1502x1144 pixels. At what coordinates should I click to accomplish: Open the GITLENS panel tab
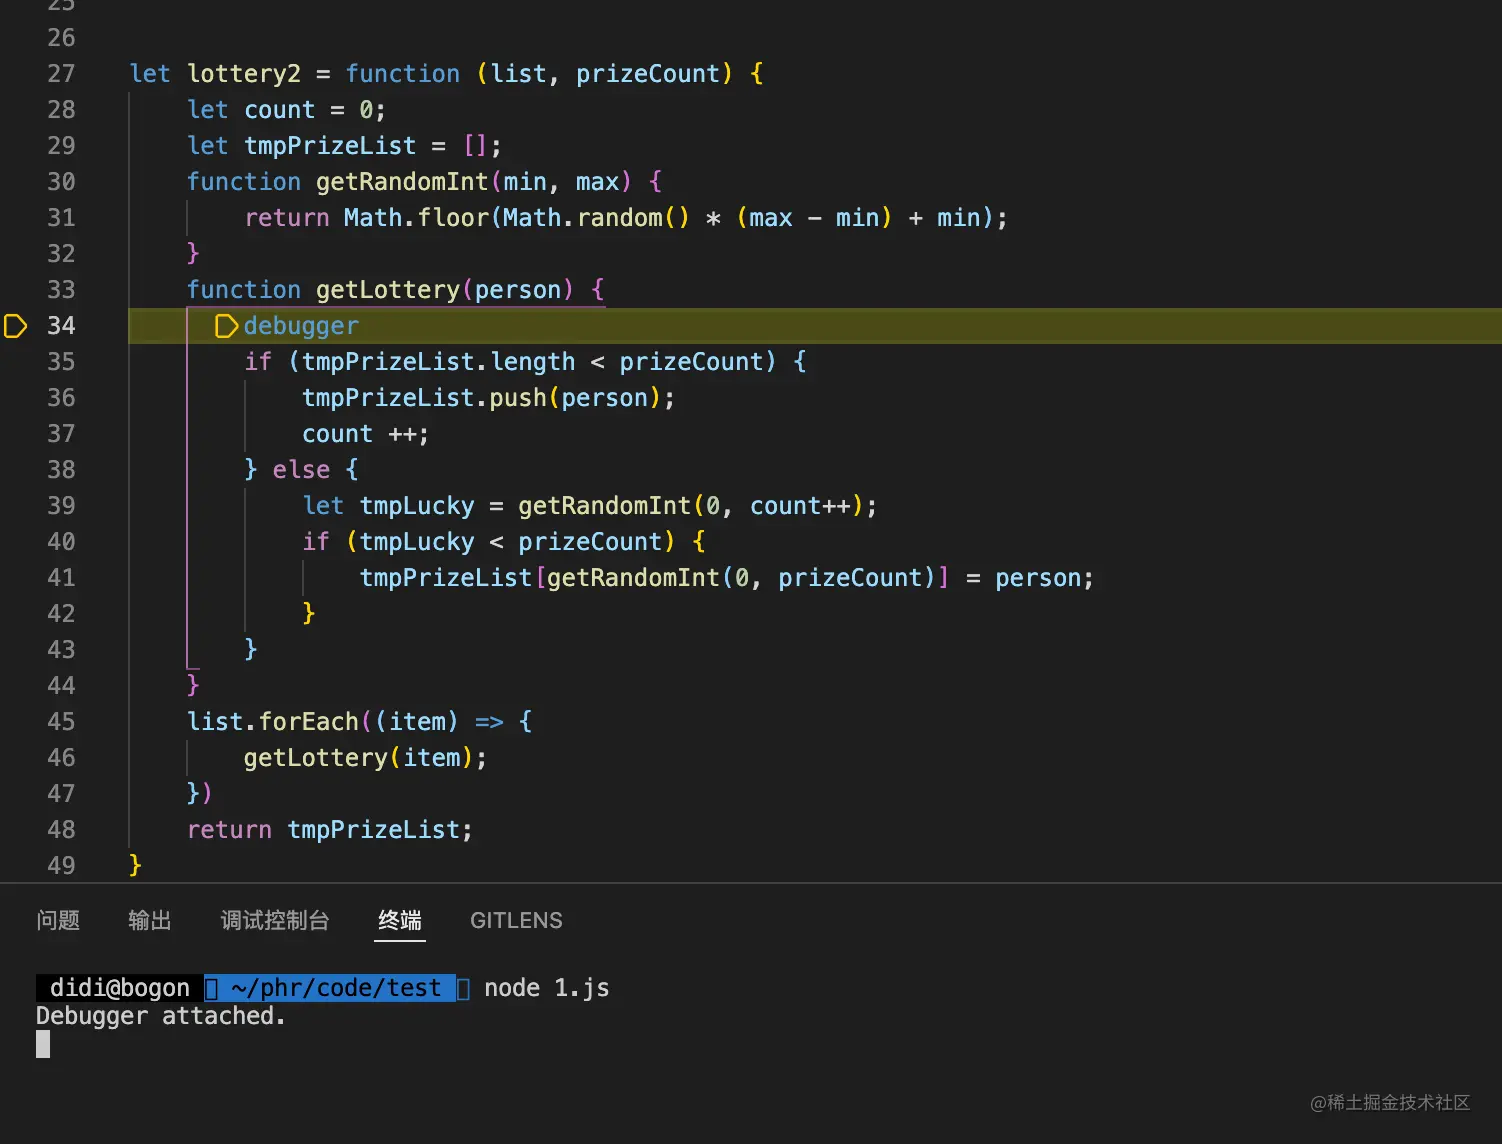516,920
